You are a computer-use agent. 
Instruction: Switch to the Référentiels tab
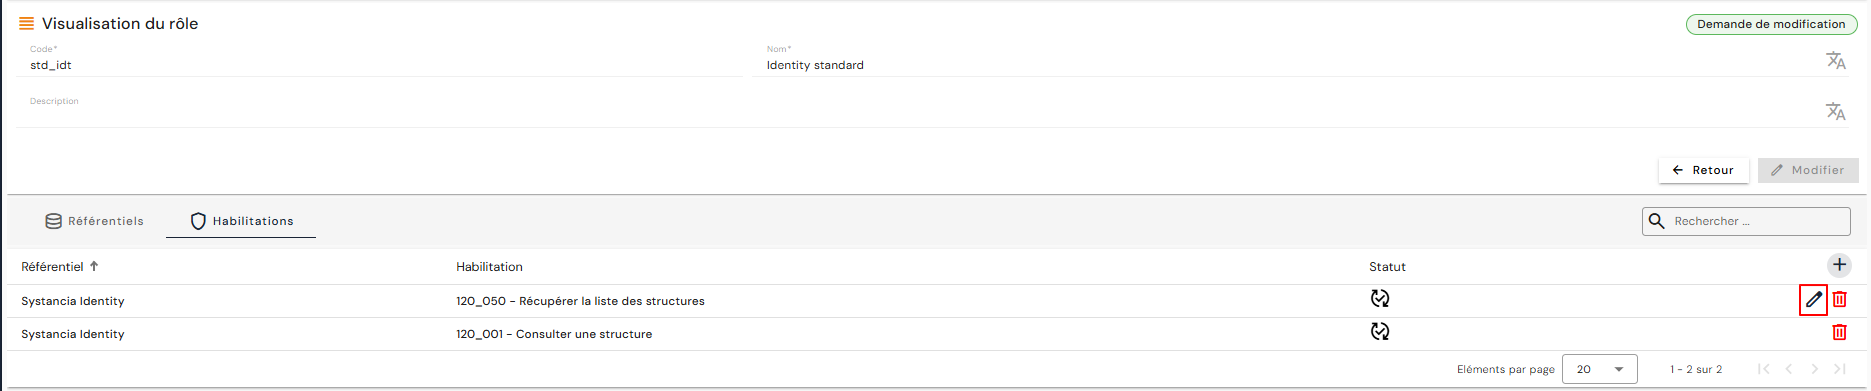tap(95, 221)
